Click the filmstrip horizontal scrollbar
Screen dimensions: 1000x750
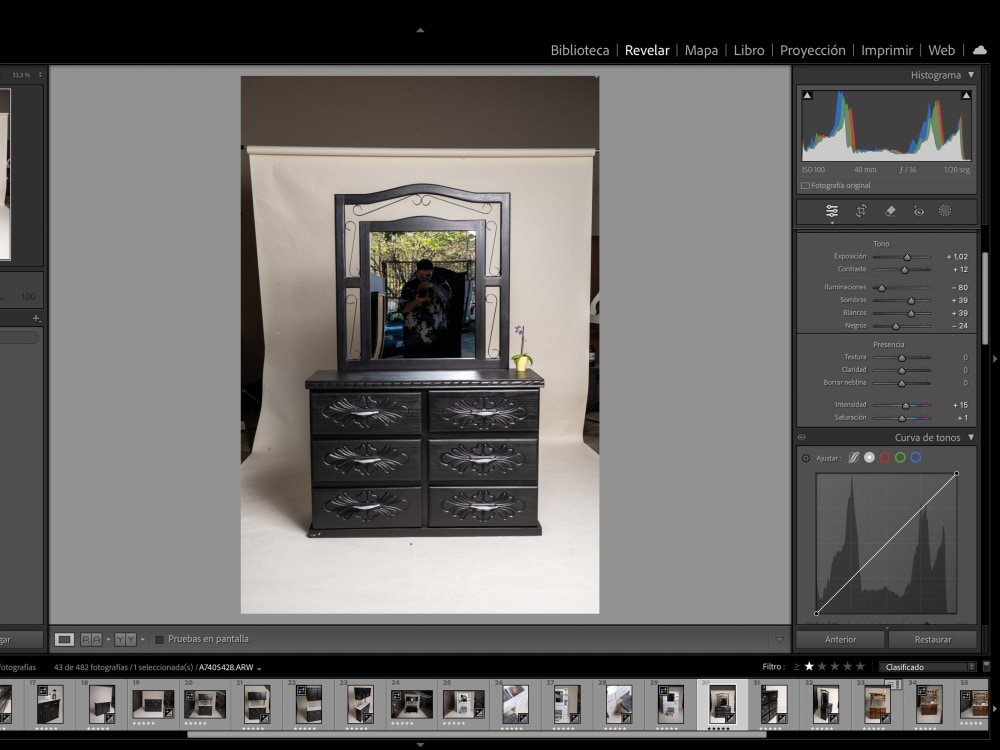point(476,735)
